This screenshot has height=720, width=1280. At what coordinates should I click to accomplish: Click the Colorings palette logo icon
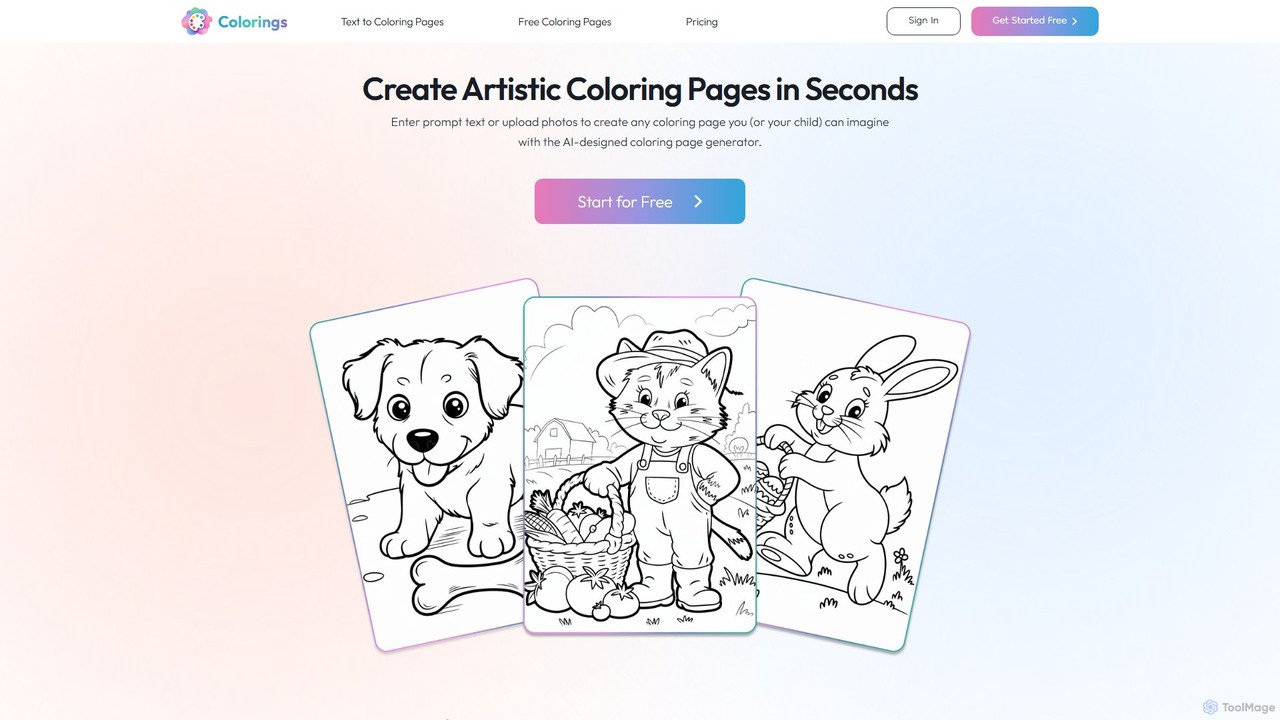point(196,21)
